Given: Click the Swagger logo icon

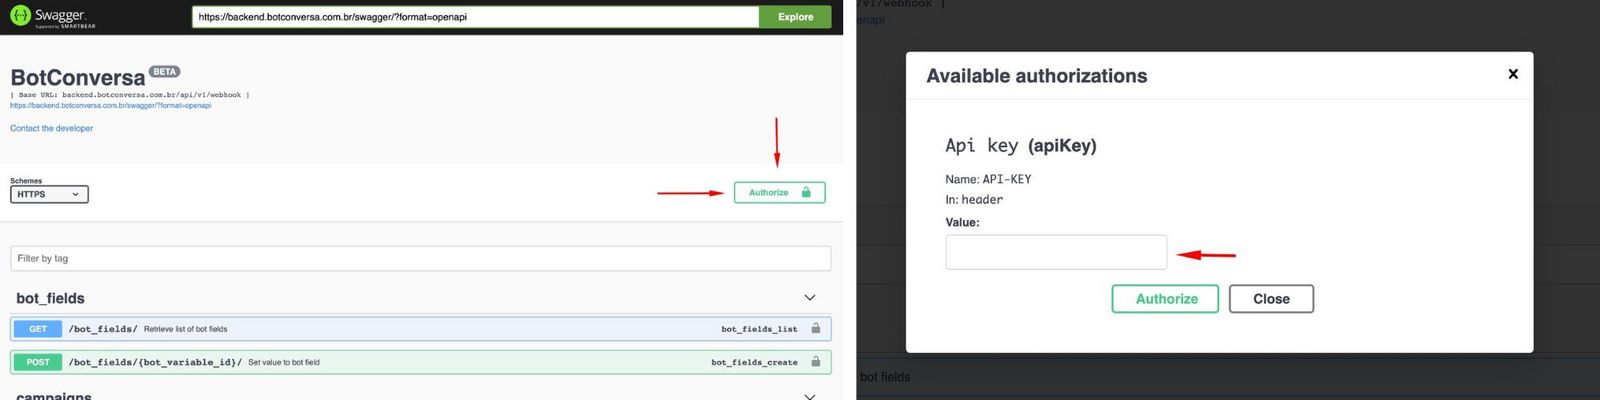Looking at the screenshot, I should point(20,16).
